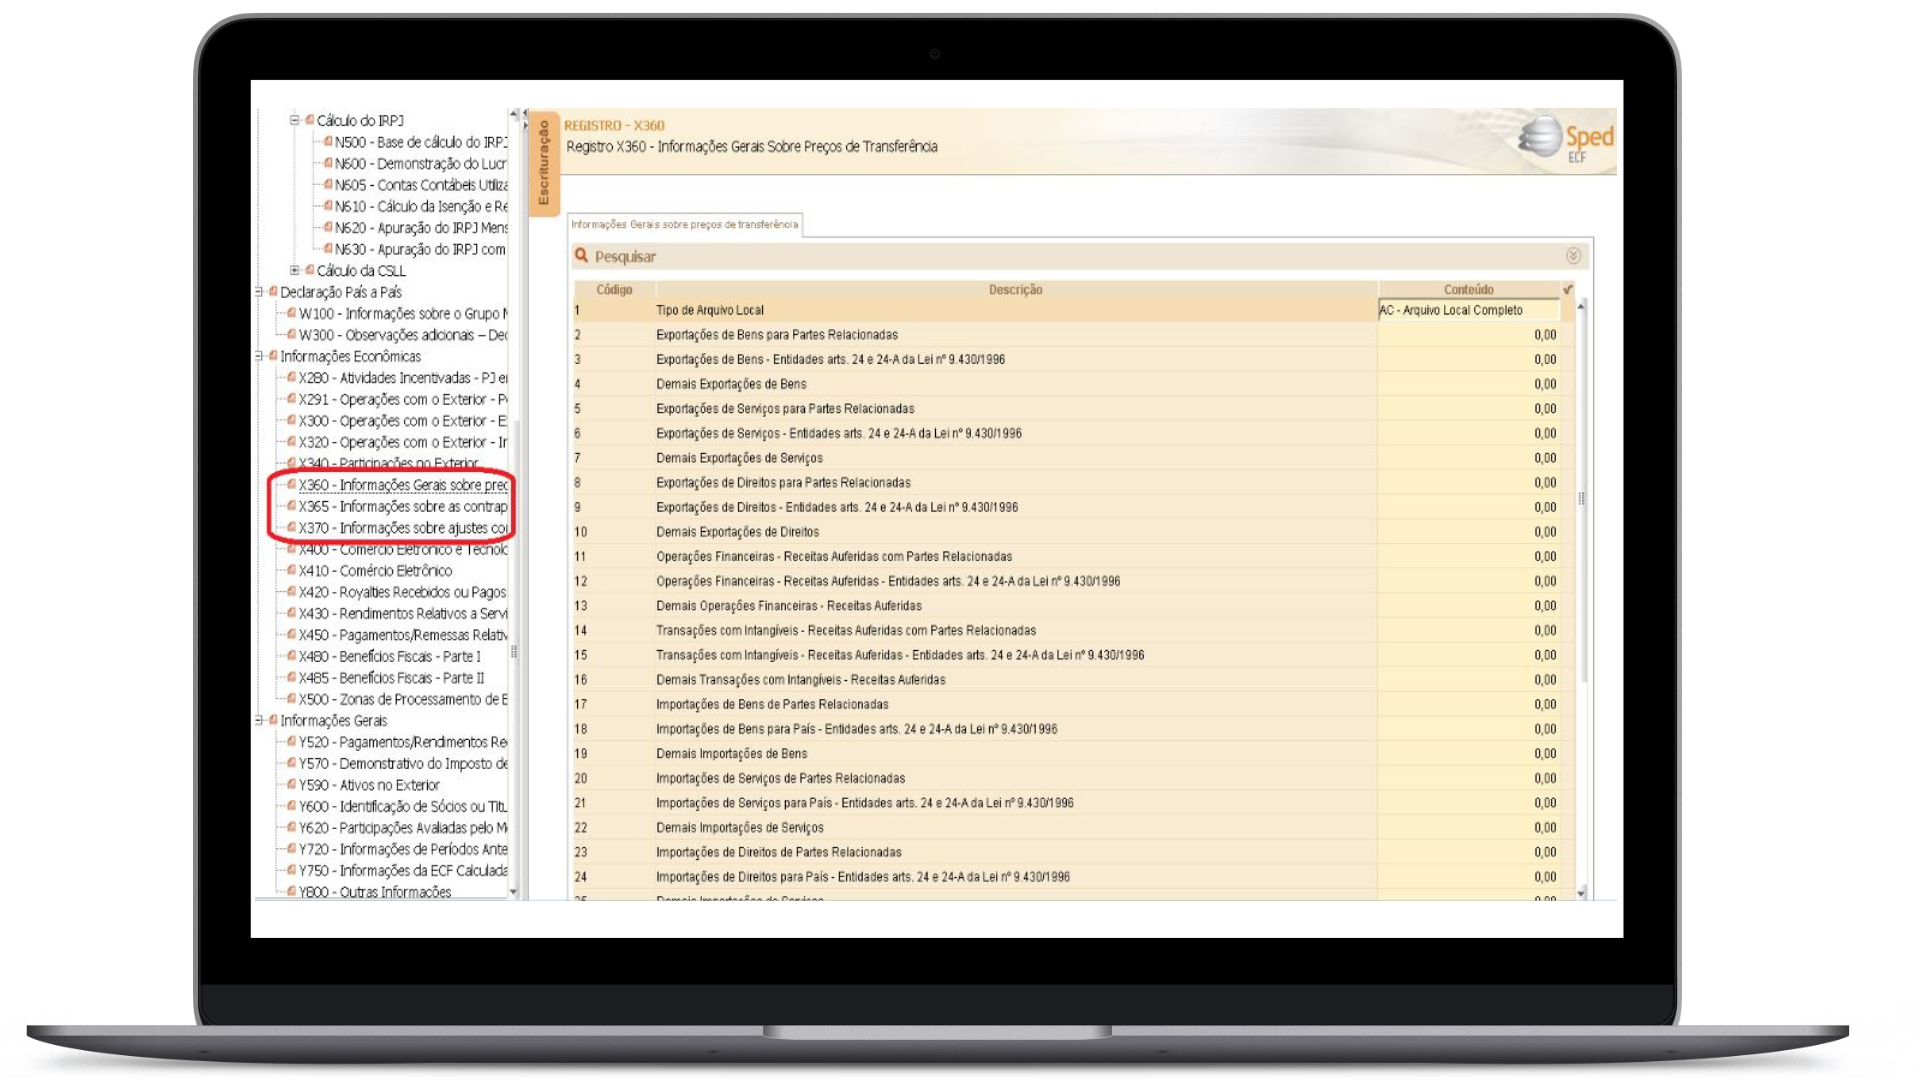Open X365 record in the tree

pyautogui.click(x=402, y=507)
